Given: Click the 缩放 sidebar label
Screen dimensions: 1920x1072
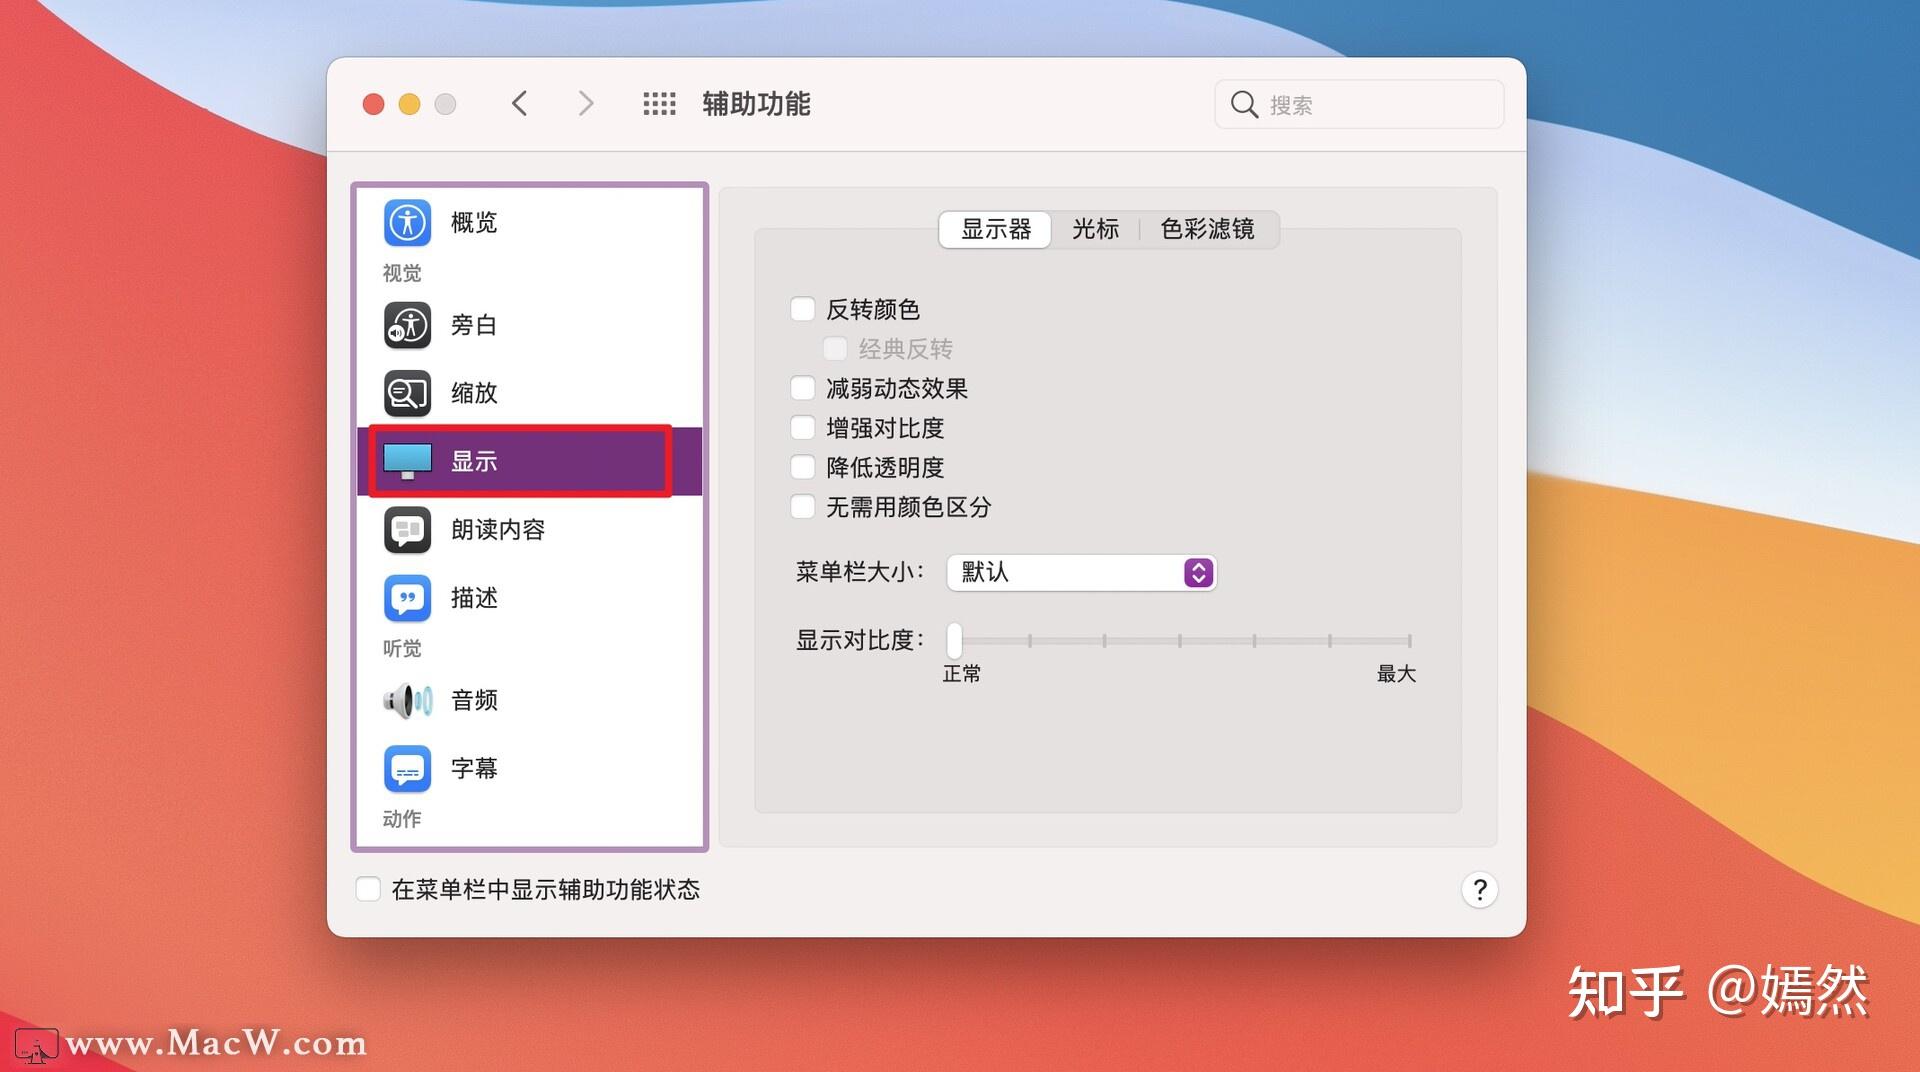Looking at the screenshot, I should point(474,393).
